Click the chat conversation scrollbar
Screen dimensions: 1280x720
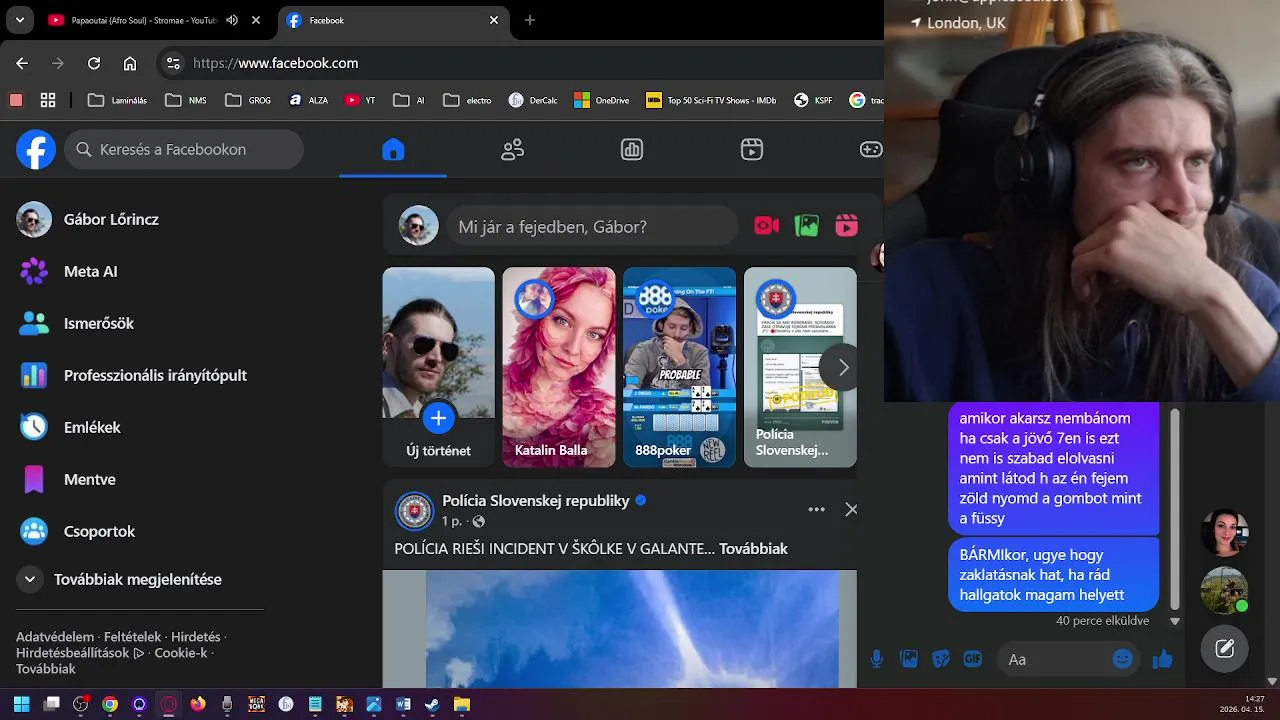pyautogui.click(x=1175, y=510)
